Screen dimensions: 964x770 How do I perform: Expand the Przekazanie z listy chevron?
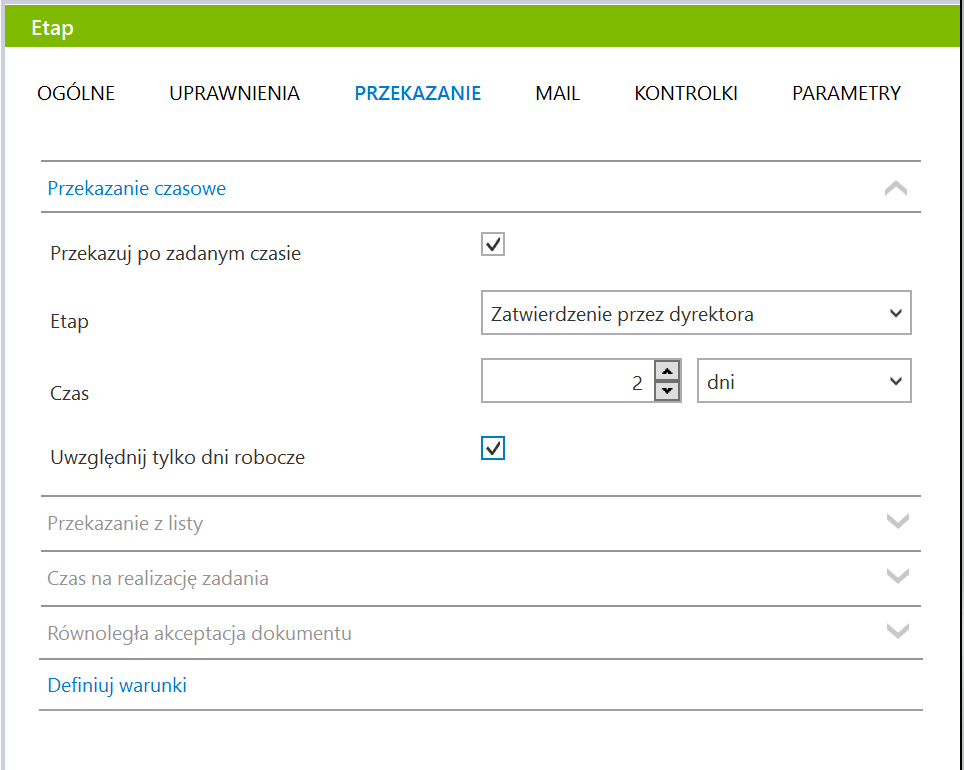click(898, 522)
